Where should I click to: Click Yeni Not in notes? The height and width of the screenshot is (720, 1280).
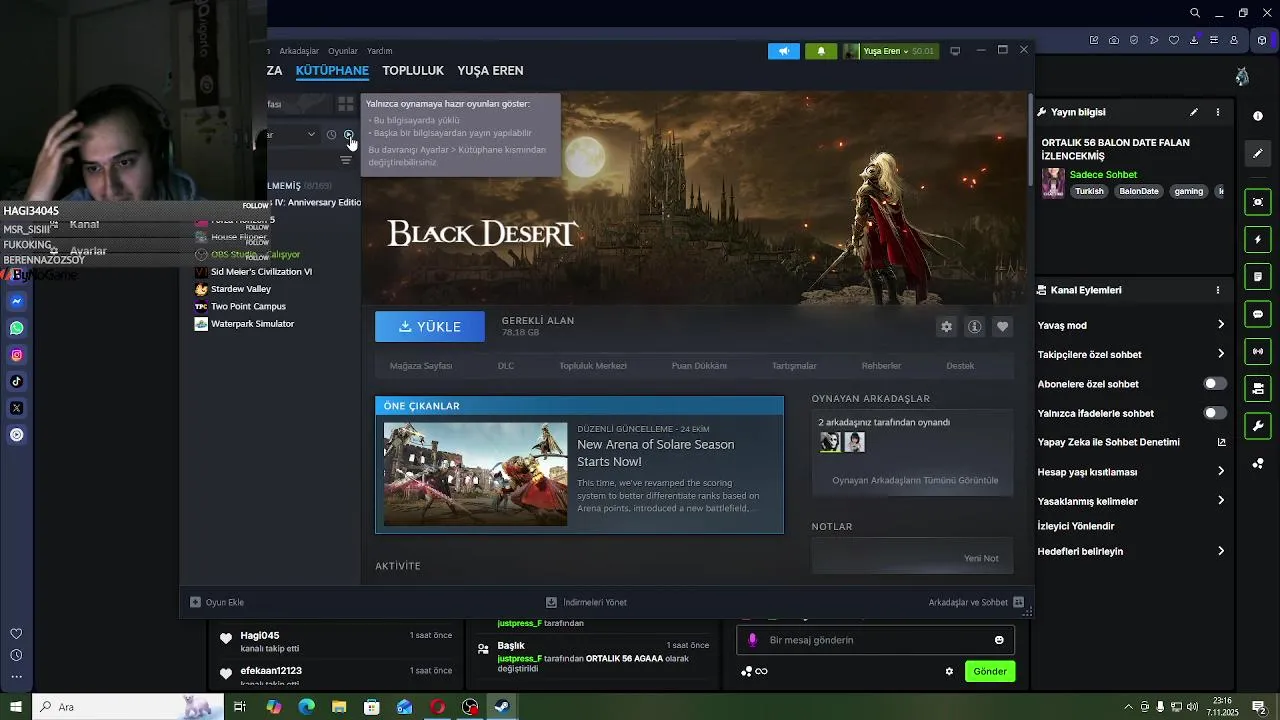coord(981,558)
